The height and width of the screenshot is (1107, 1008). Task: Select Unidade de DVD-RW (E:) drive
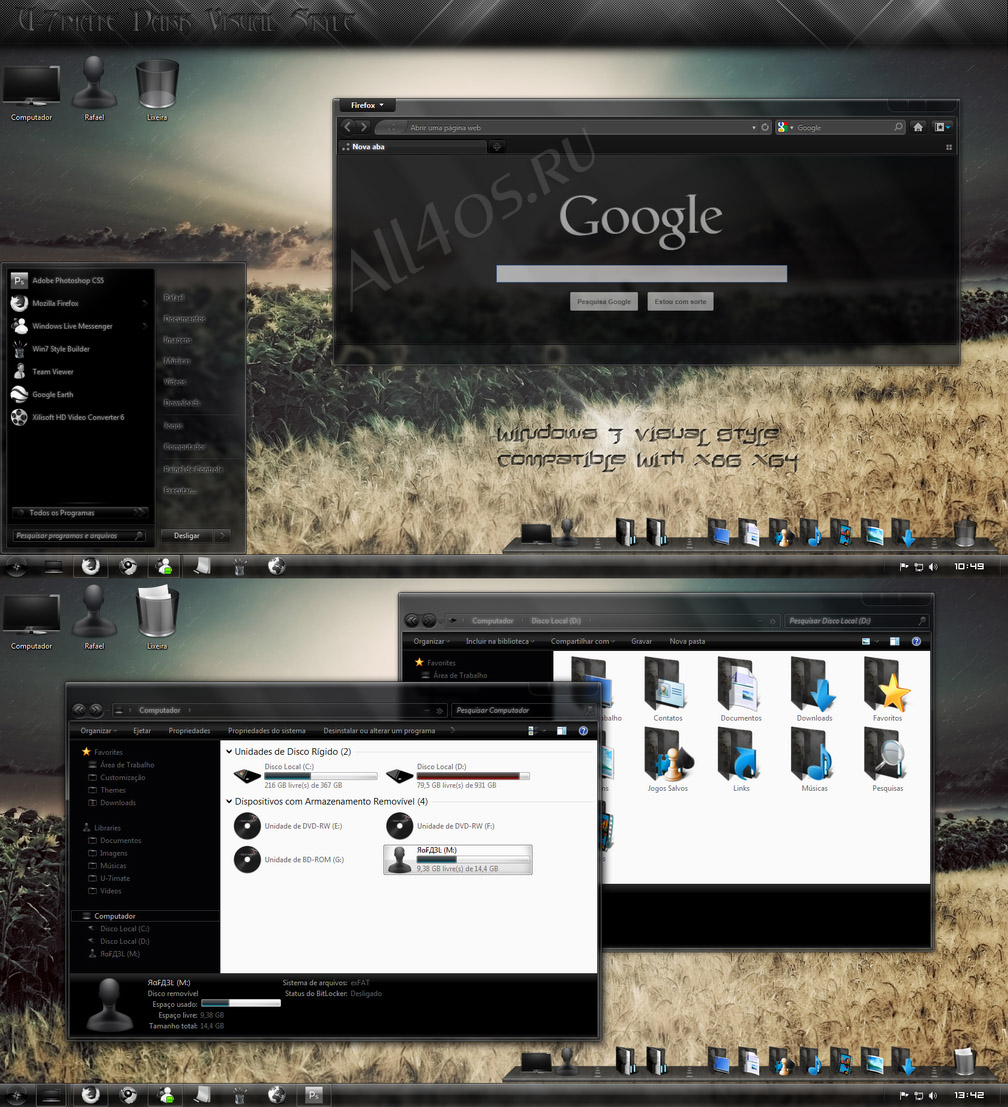pos(288,826)
